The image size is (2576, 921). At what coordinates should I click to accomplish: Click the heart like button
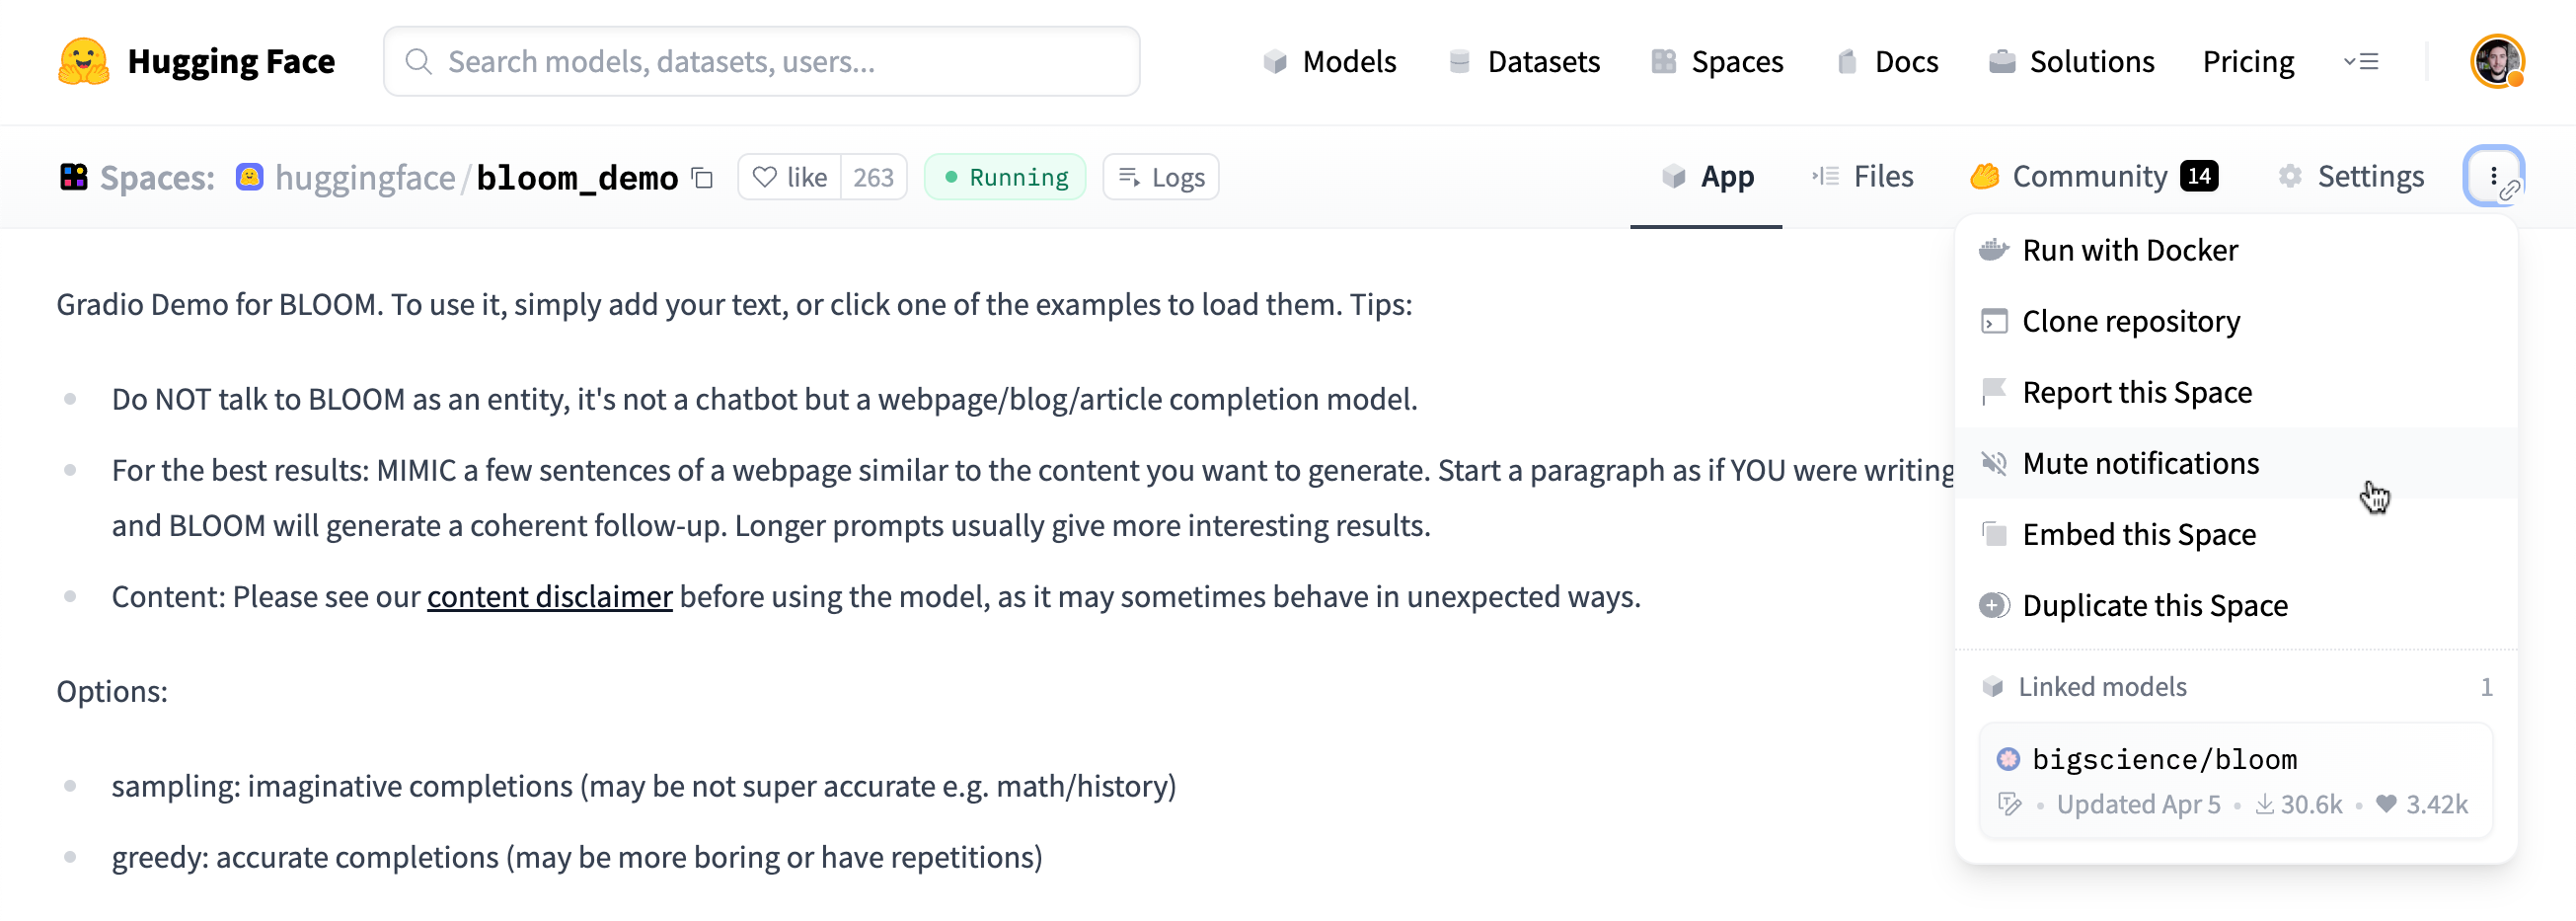tap(790, 178)
